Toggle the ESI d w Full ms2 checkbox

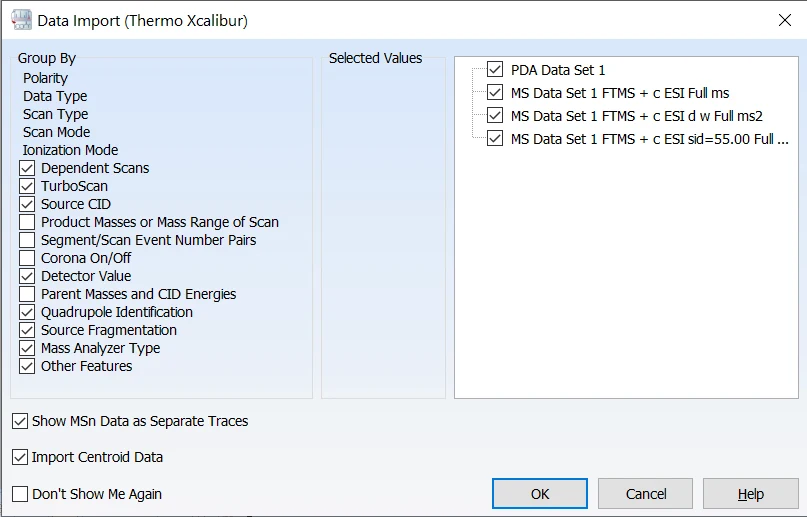pos(495,116)
